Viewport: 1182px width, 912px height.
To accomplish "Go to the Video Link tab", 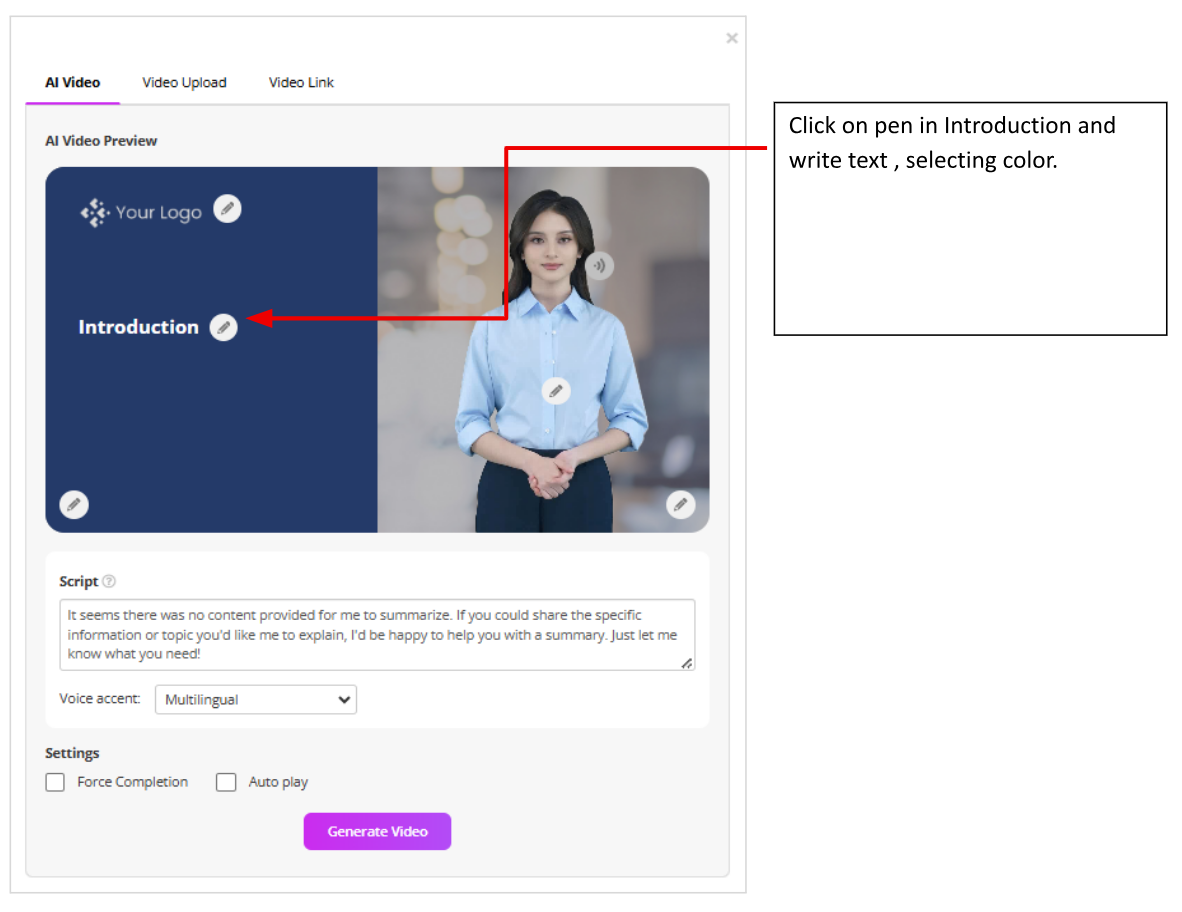I will [x=301, y=82].
